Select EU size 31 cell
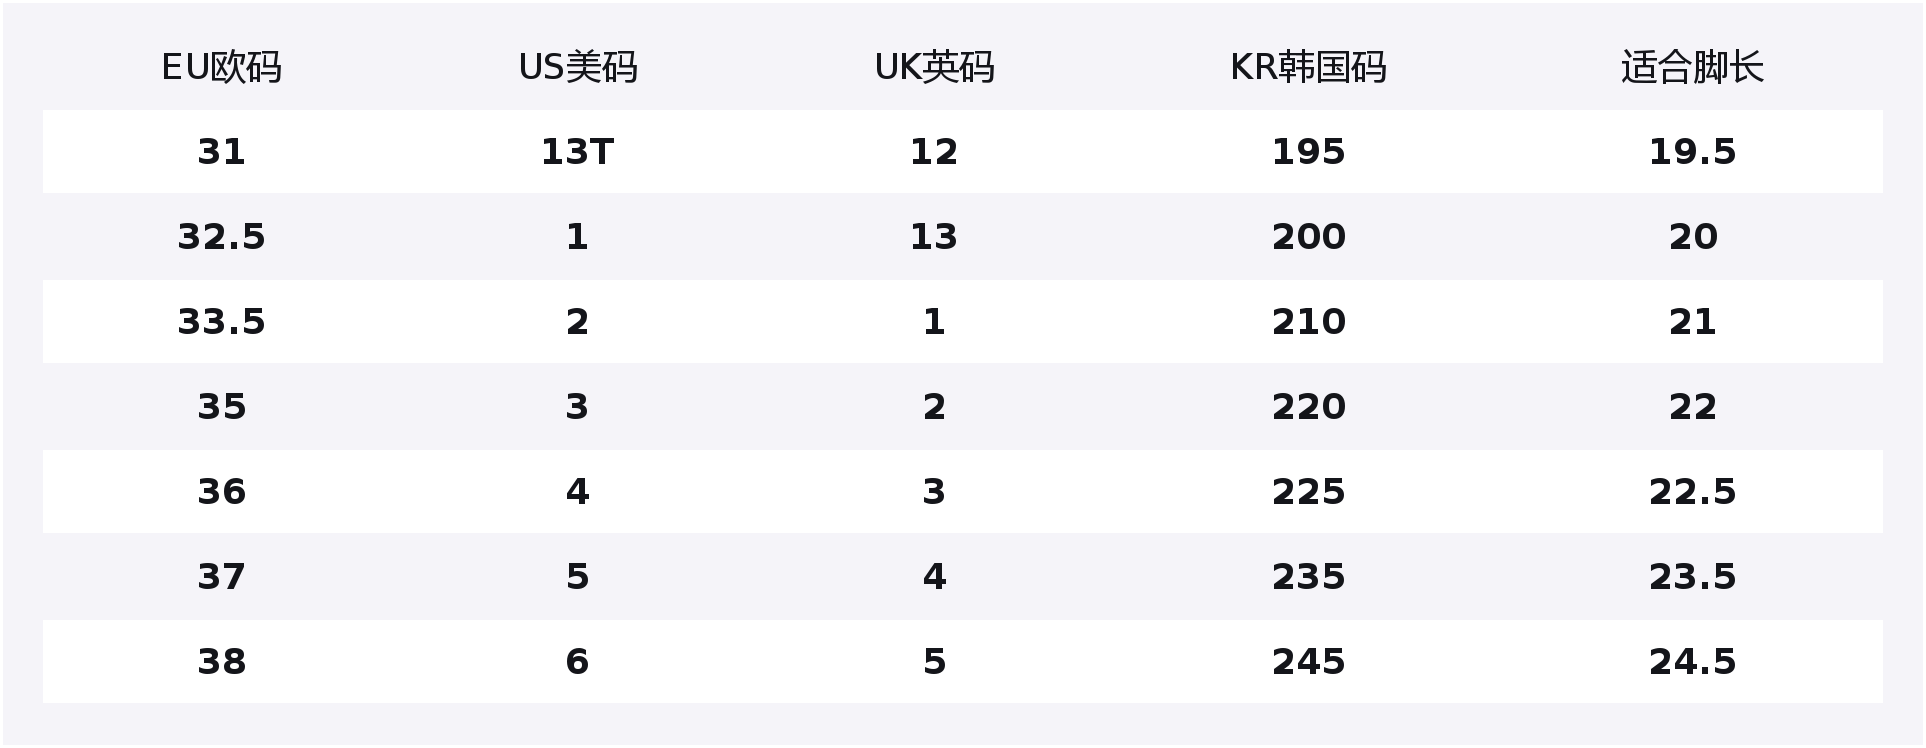Image resolution: width=1926 pixels, height=748 pixels. (221, 152)
